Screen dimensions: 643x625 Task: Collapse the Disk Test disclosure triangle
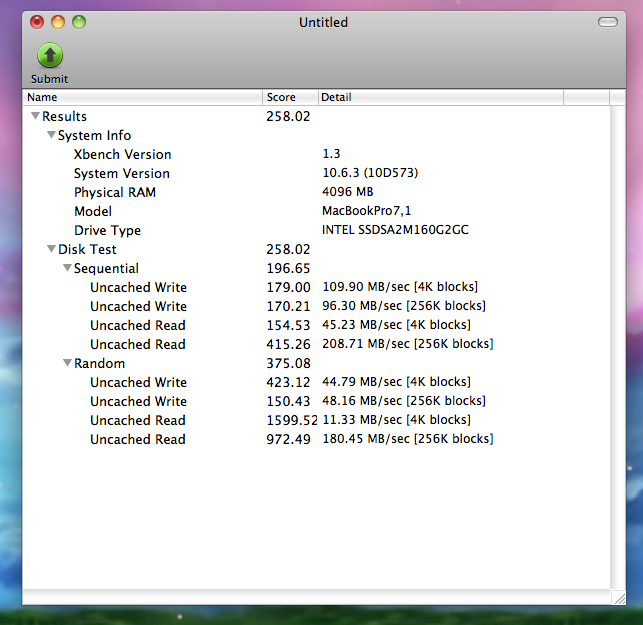coord(51,249)
